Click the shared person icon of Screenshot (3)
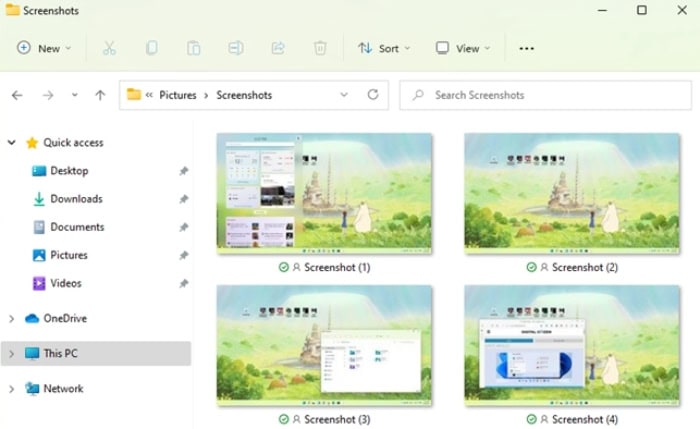700x429 pixels. tap(296, 420)
